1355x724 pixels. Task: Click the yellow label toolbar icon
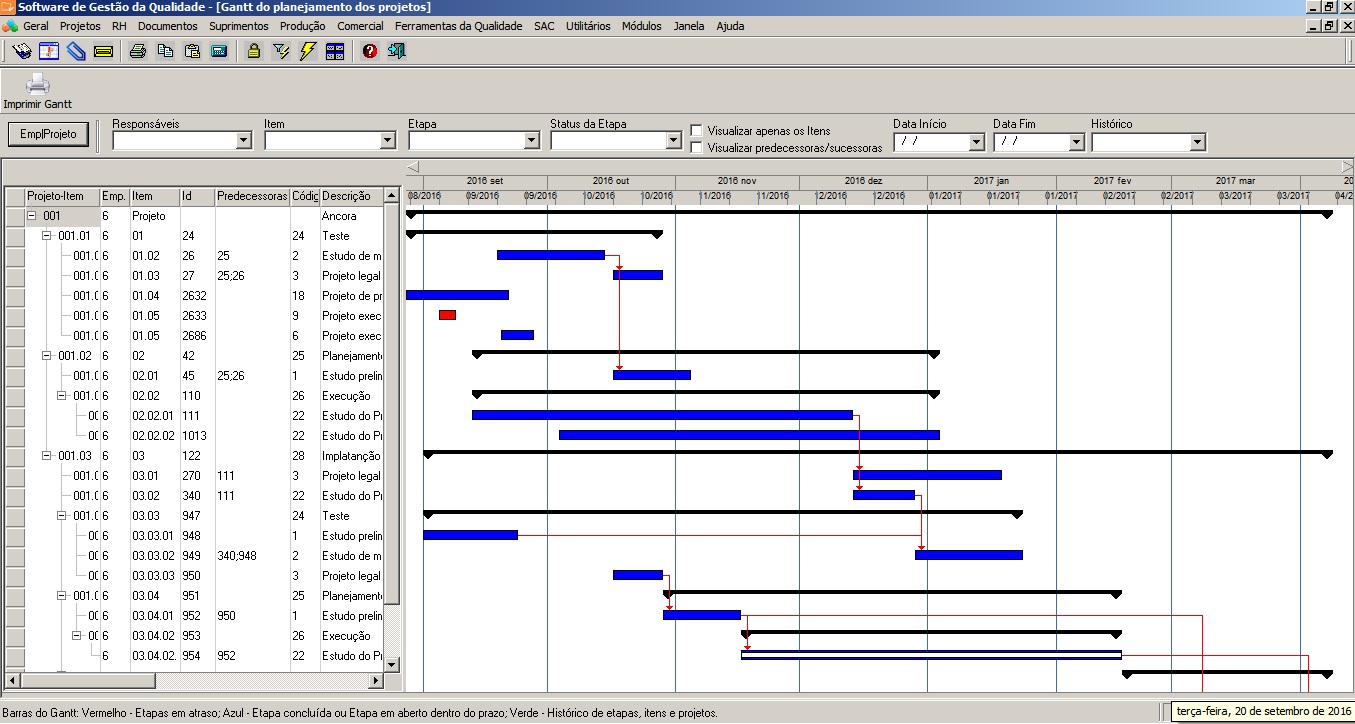pos(103,51)
